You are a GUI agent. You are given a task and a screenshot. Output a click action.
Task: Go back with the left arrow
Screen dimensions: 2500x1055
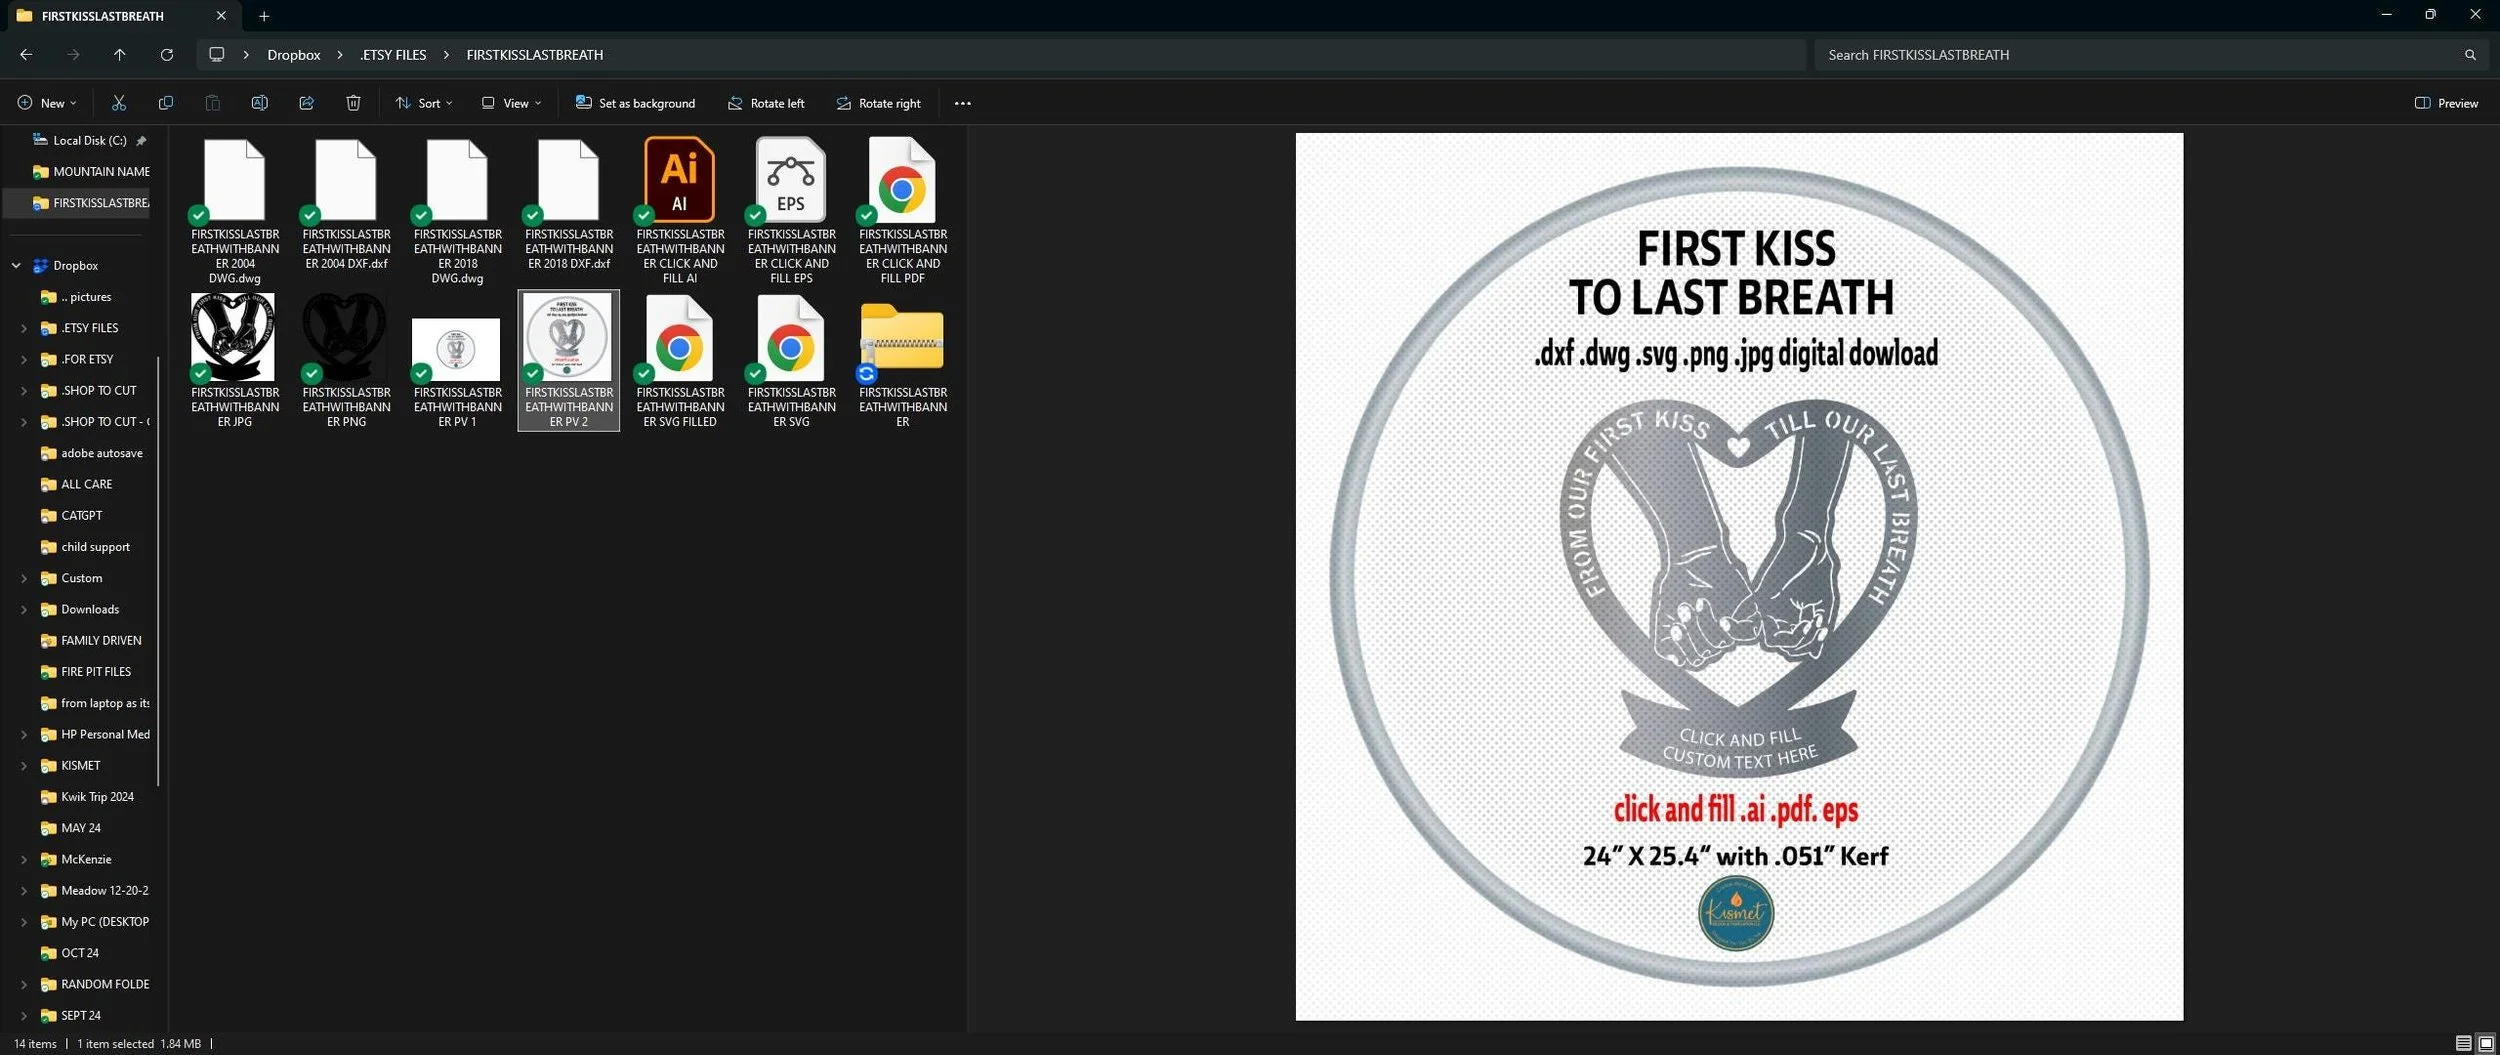coord(26,55)
